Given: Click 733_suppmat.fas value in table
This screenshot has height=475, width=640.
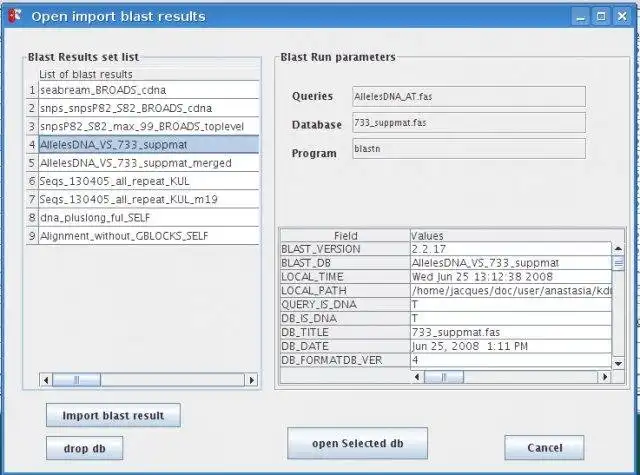Looking at the screenshot, I should tap(511, 332).
